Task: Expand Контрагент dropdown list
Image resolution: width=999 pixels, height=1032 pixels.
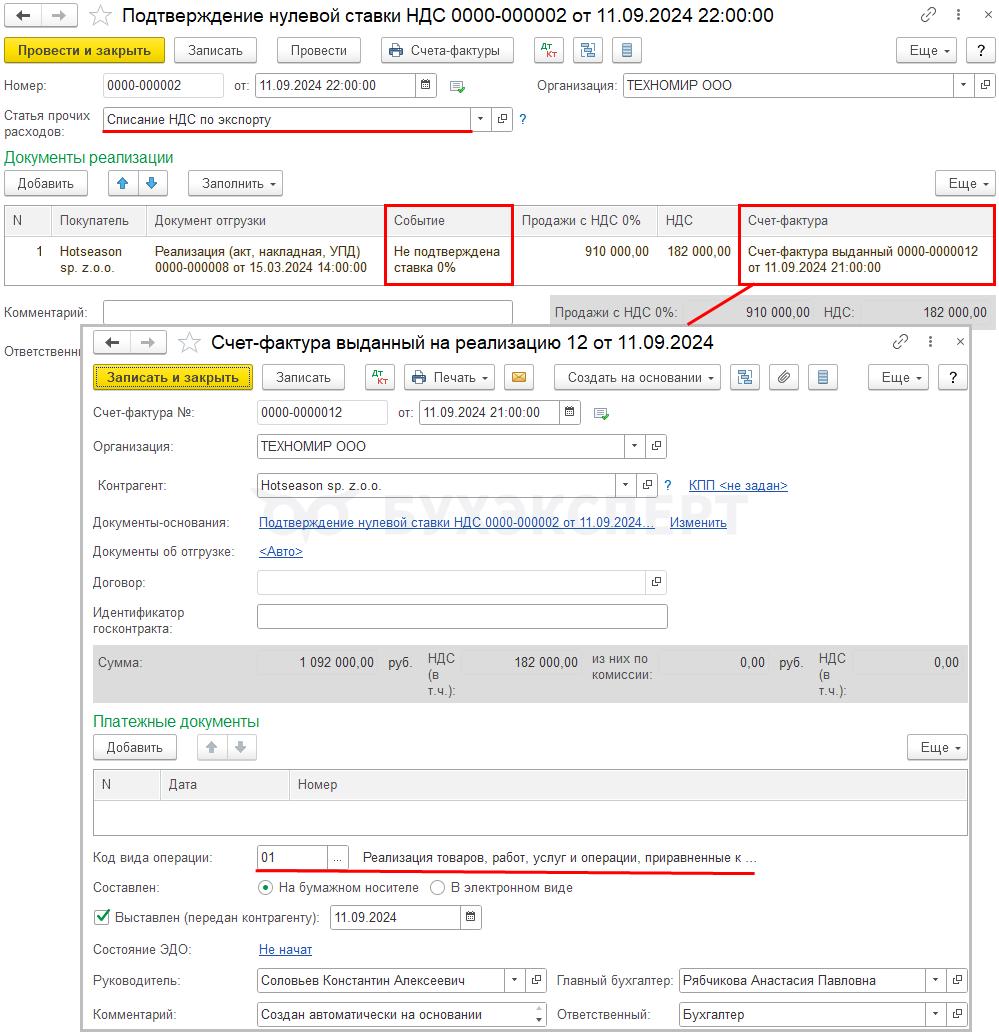Action: point(625,485)
